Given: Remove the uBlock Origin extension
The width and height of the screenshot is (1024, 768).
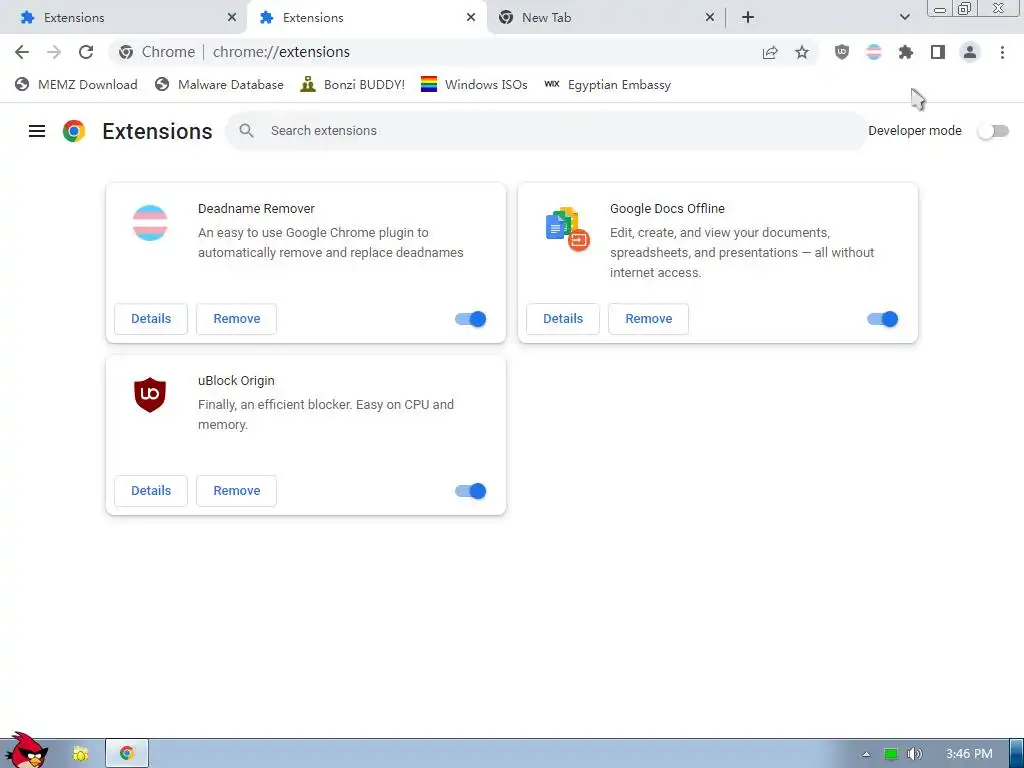Looking at the screenshot, I should pos(236,491).
